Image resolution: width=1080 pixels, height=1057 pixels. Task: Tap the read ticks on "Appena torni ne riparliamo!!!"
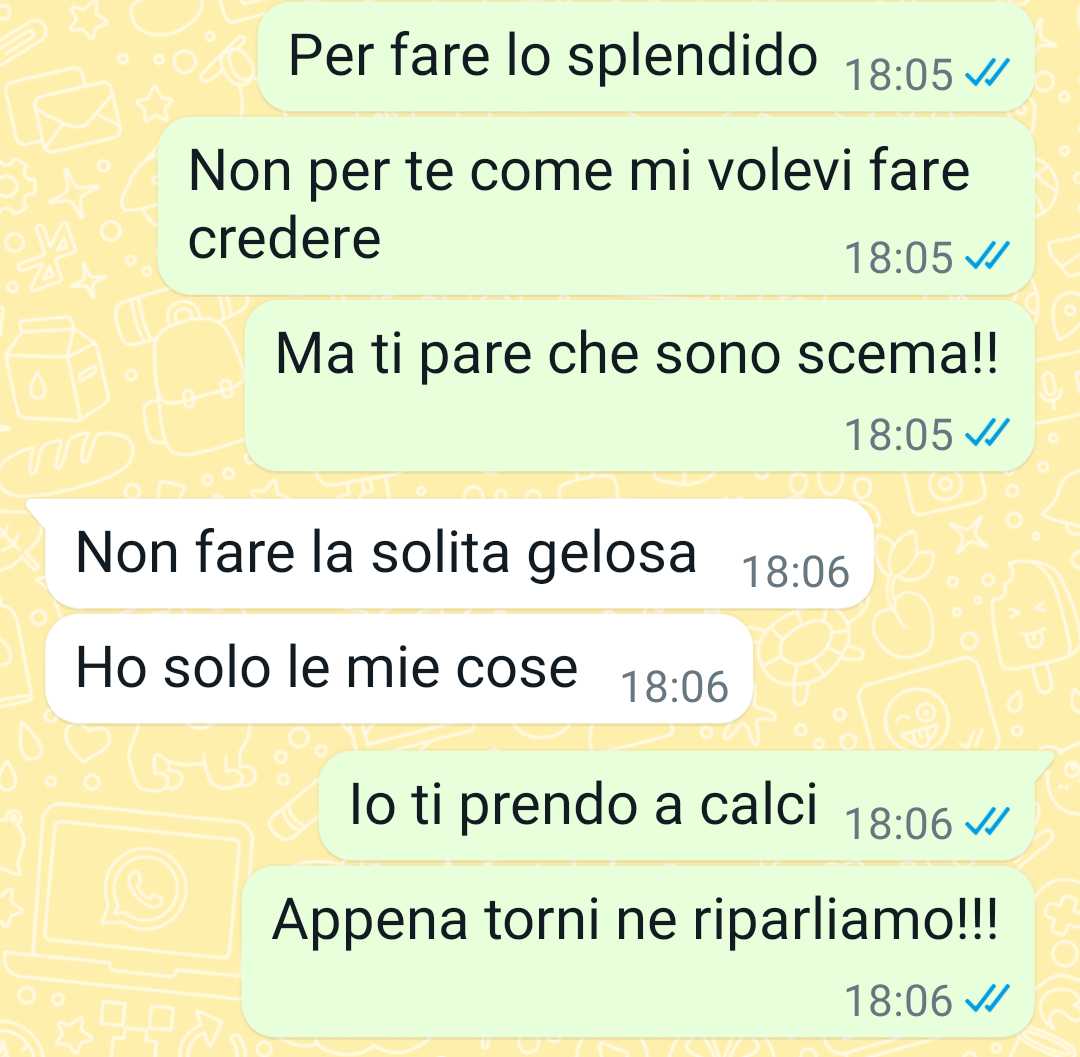(987, 999)
